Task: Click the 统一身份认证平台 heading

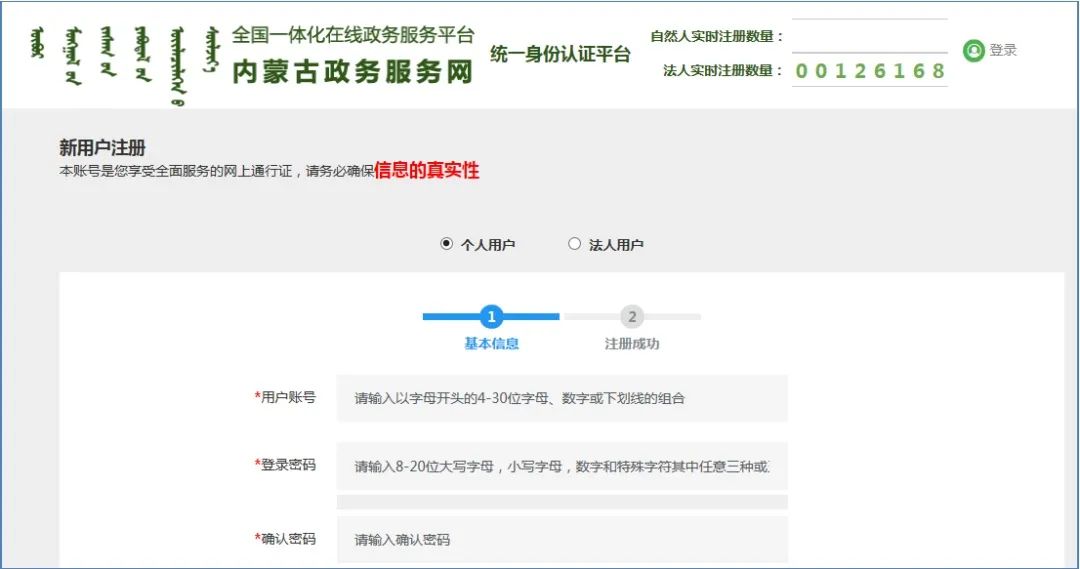Action: 560,54
